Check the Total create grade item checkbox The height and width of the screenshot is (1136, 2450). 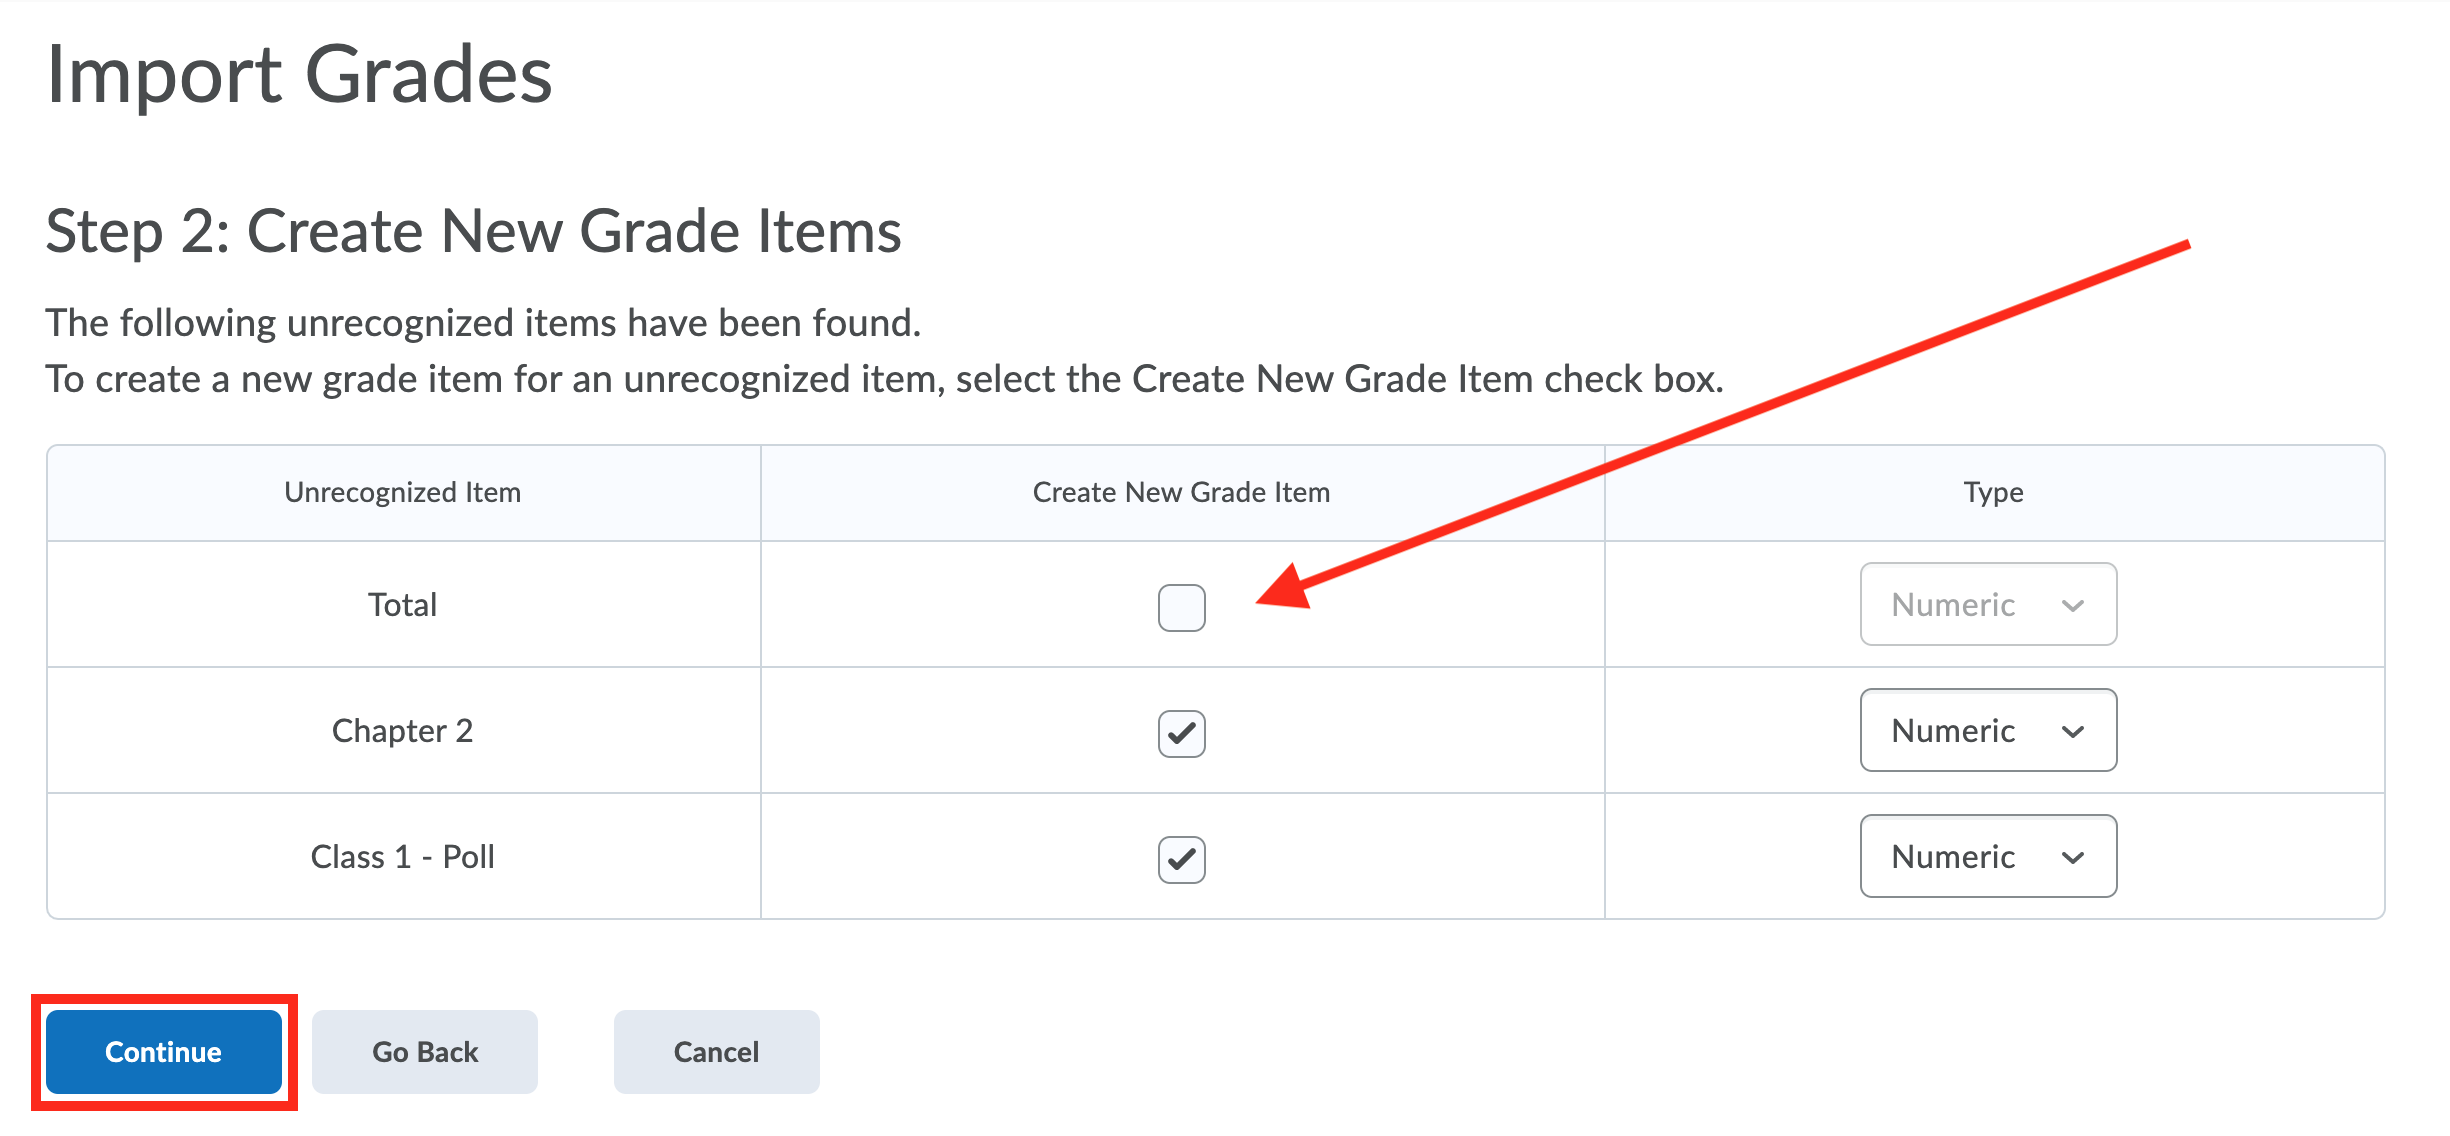[x=1181, y=607]
